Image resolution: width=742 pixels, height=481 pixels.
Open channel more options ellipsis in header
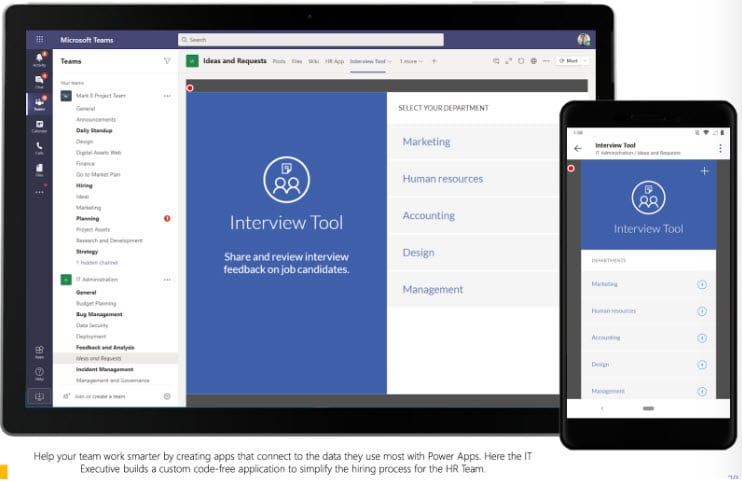[x=546, y=61]
